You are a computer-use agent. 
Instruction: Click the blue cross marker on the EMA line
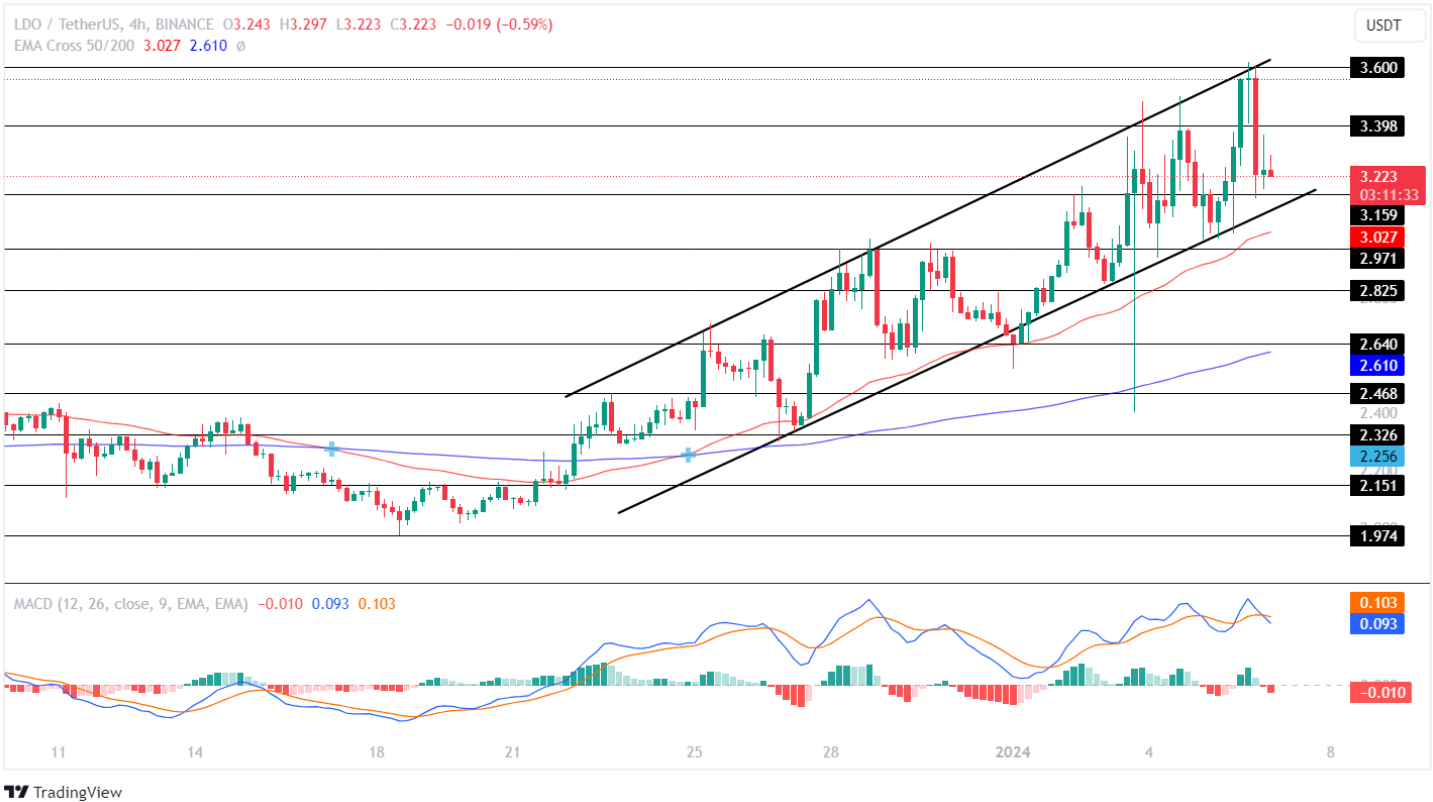(x=331, y=450)
